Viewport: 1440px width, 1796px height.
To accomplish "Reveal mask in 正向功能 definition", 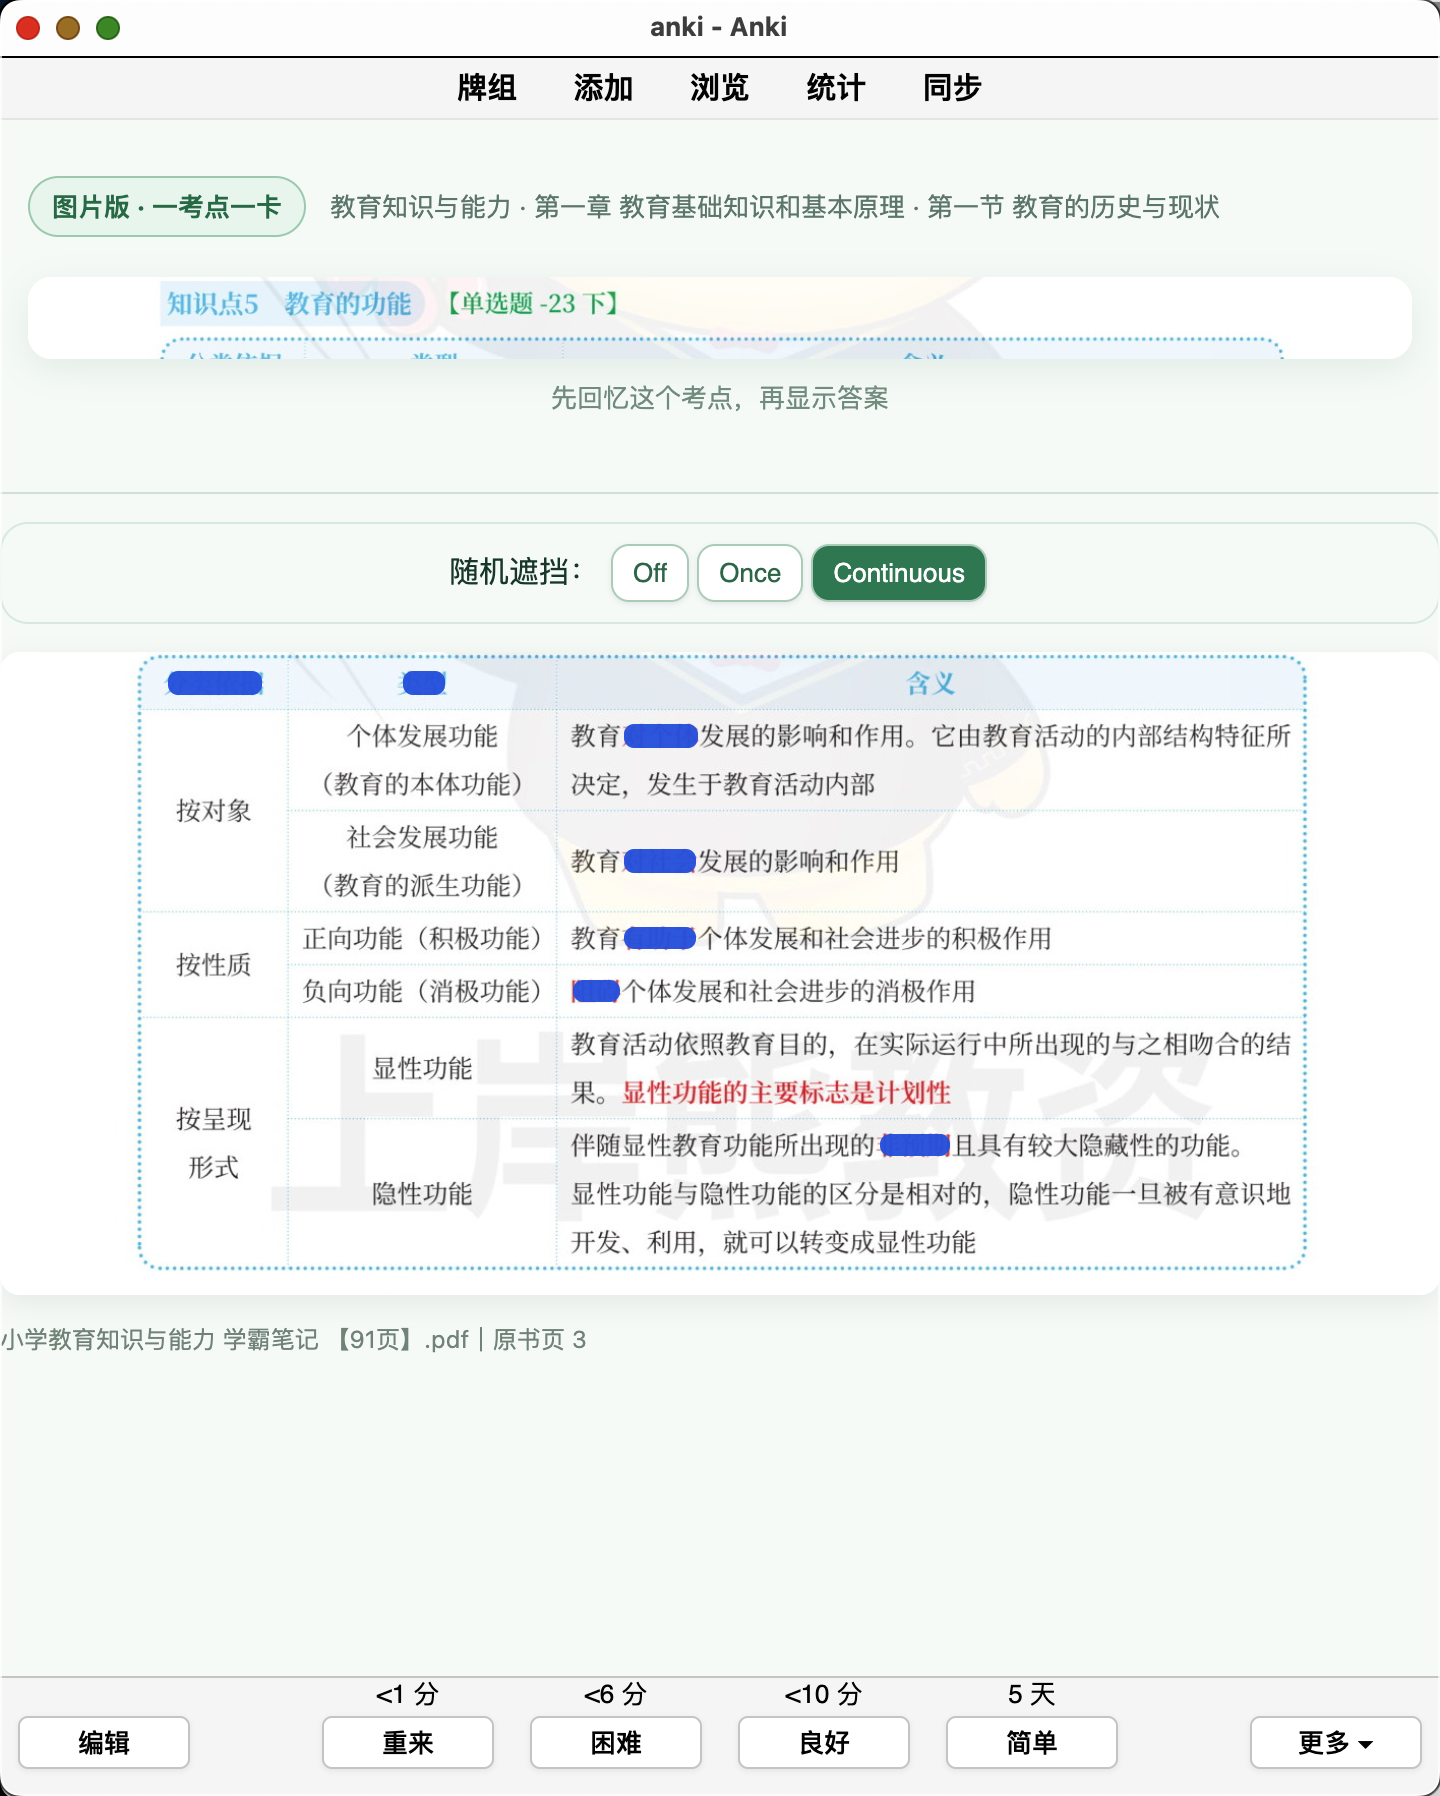I will 660,938.
